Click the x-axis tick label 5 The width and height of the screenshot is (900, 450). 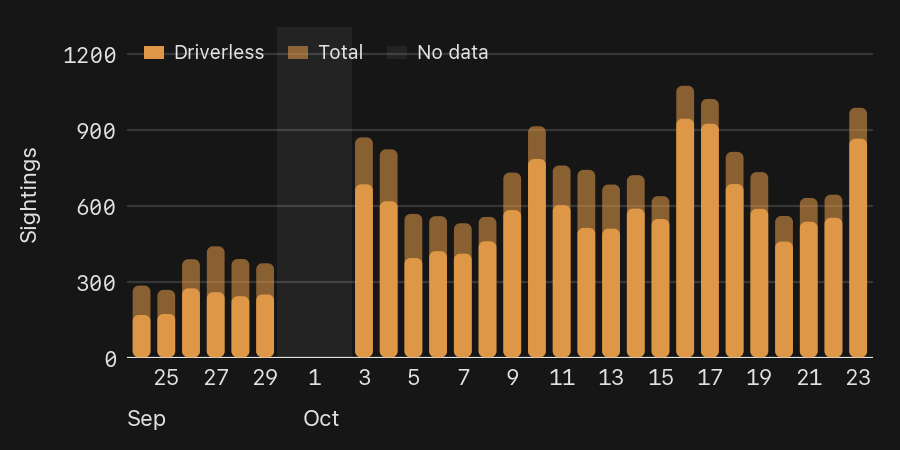coord(413,378)
